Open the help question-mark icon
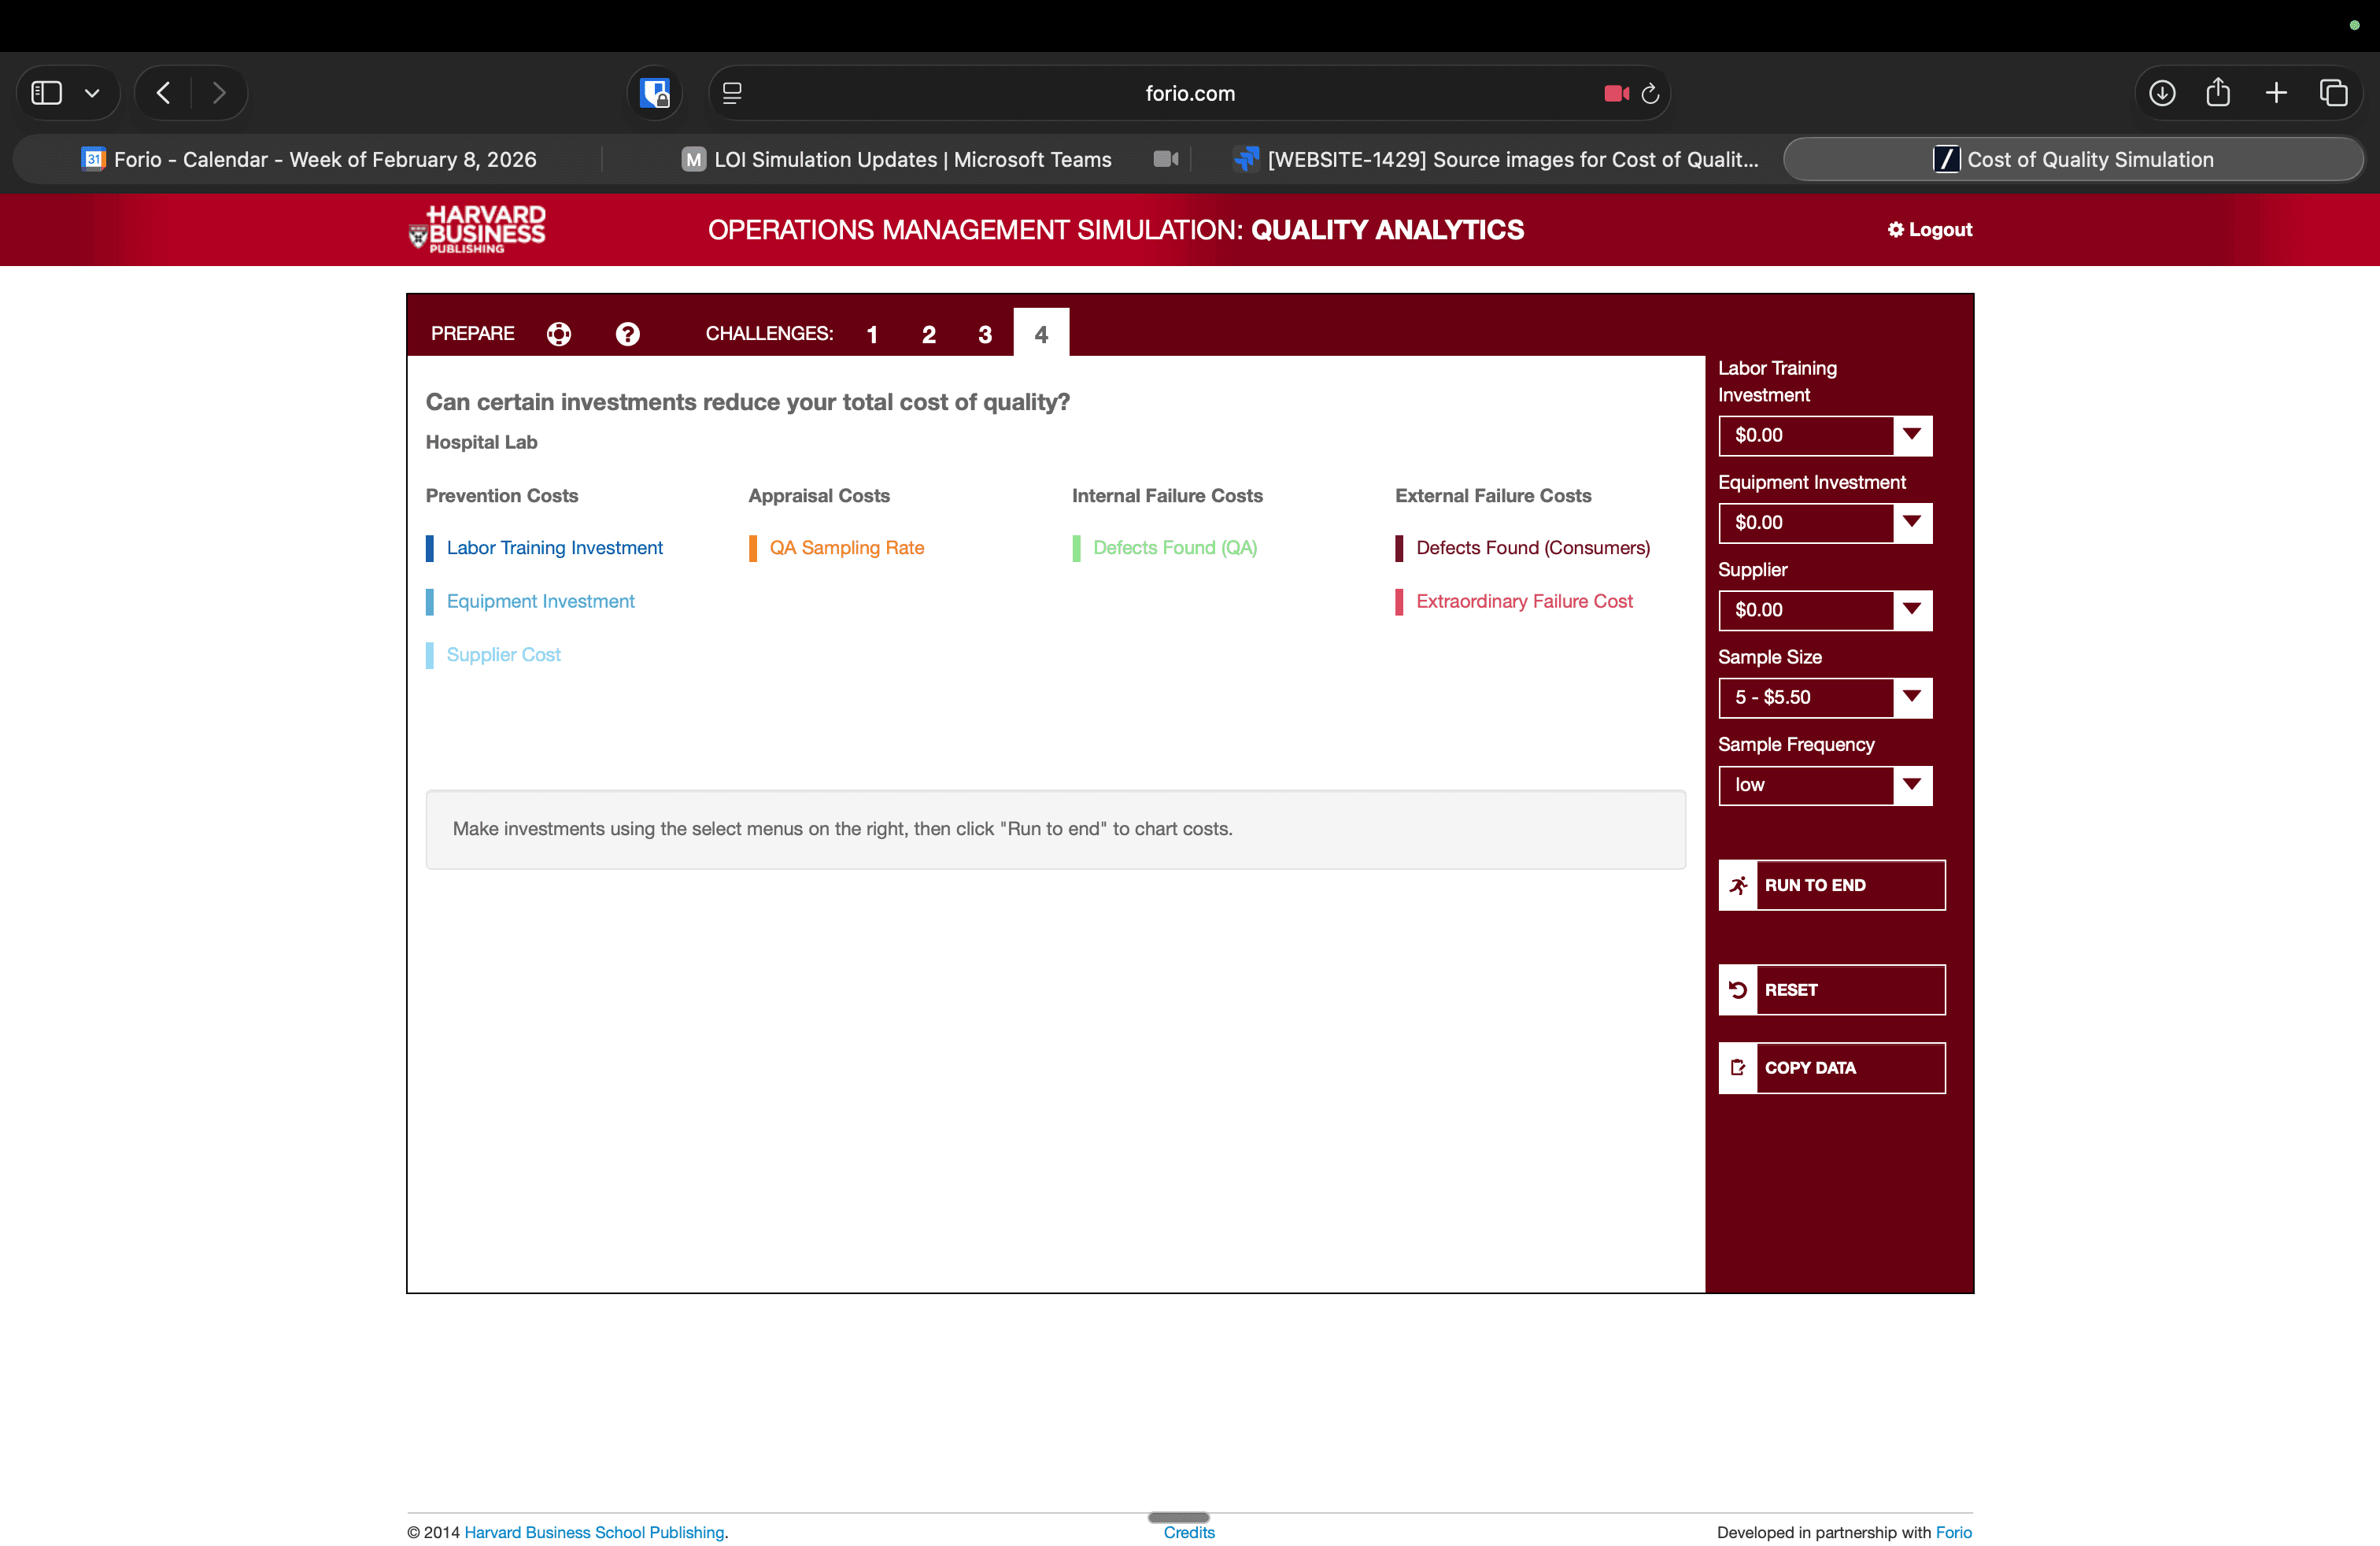The image size is (2380, 1546). (627, 334)
